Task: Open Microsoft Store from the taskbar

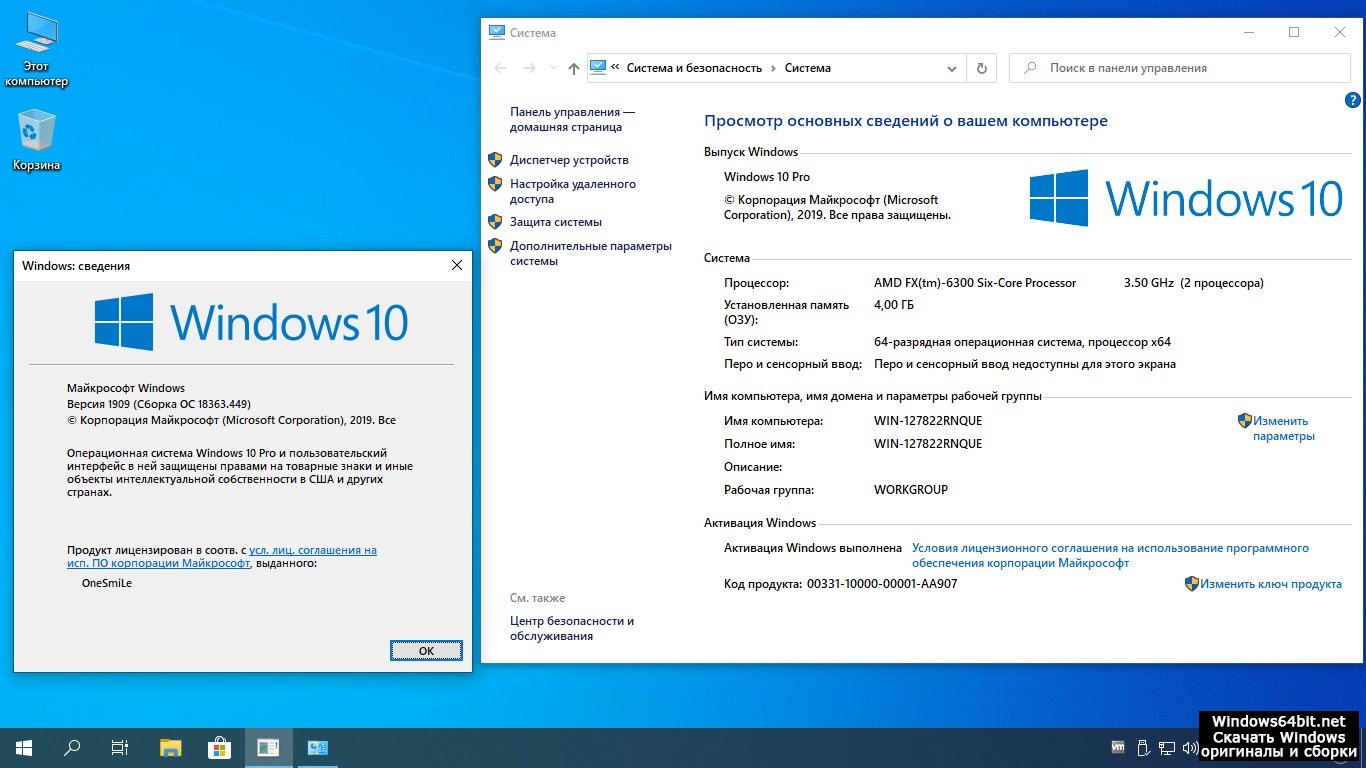Action: click(219, 747)
